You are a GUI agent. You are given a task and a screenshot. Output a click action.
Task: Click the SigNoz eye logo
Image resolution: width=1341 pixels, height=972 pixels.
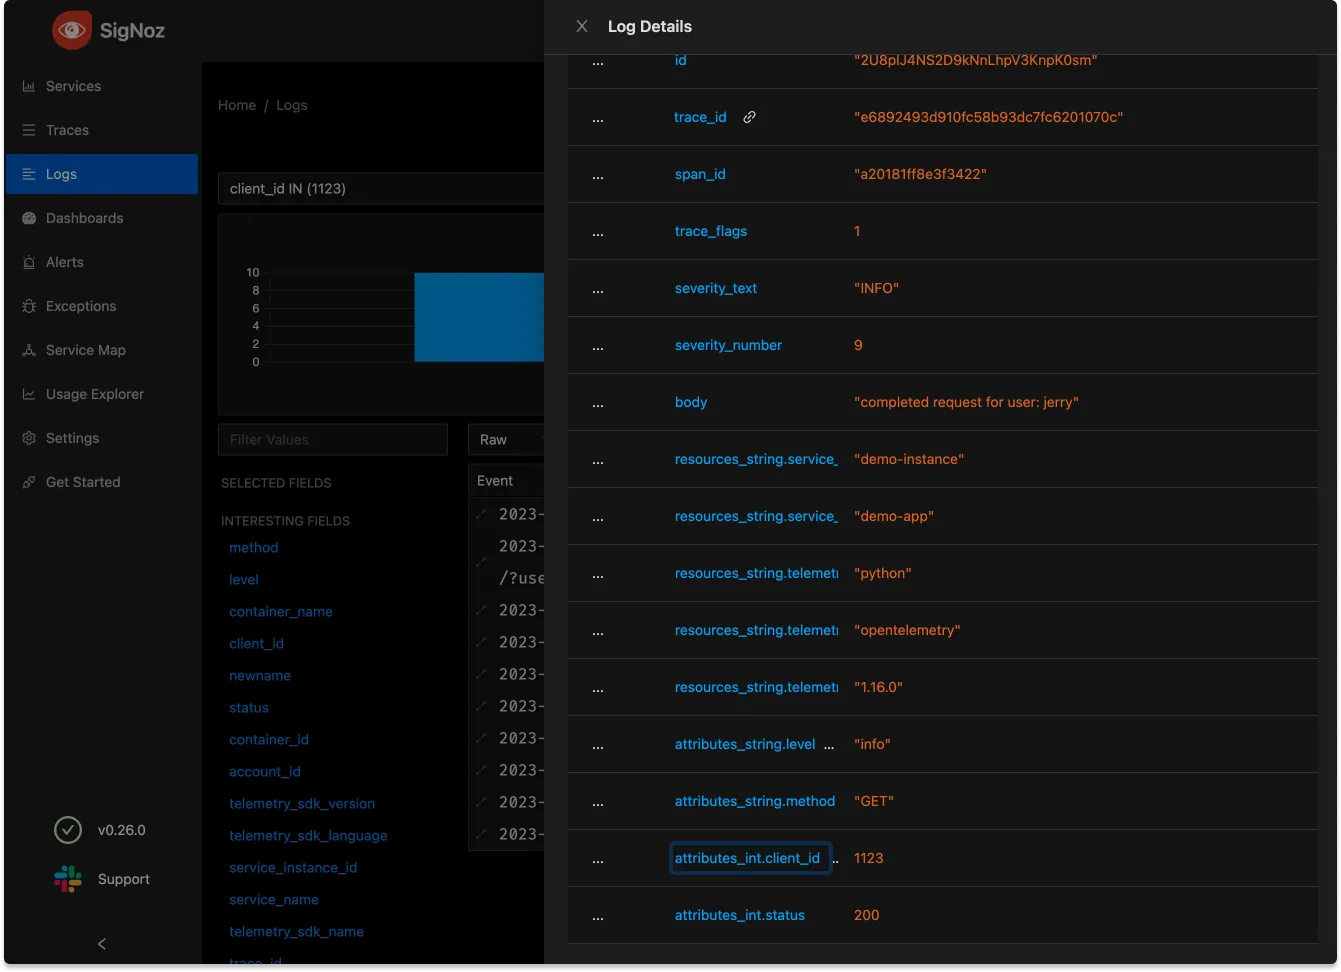[x=72, y=30]
